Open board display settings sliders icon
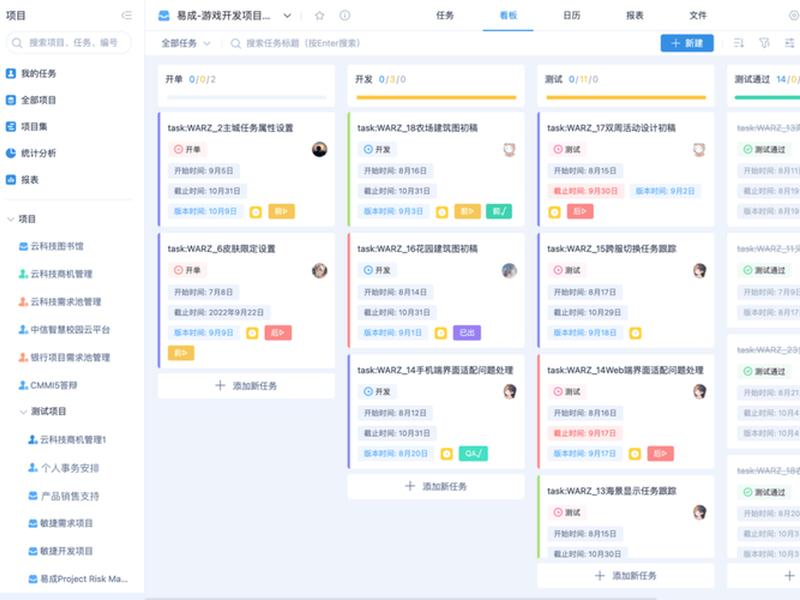800x600 pixels. [789, 43]
